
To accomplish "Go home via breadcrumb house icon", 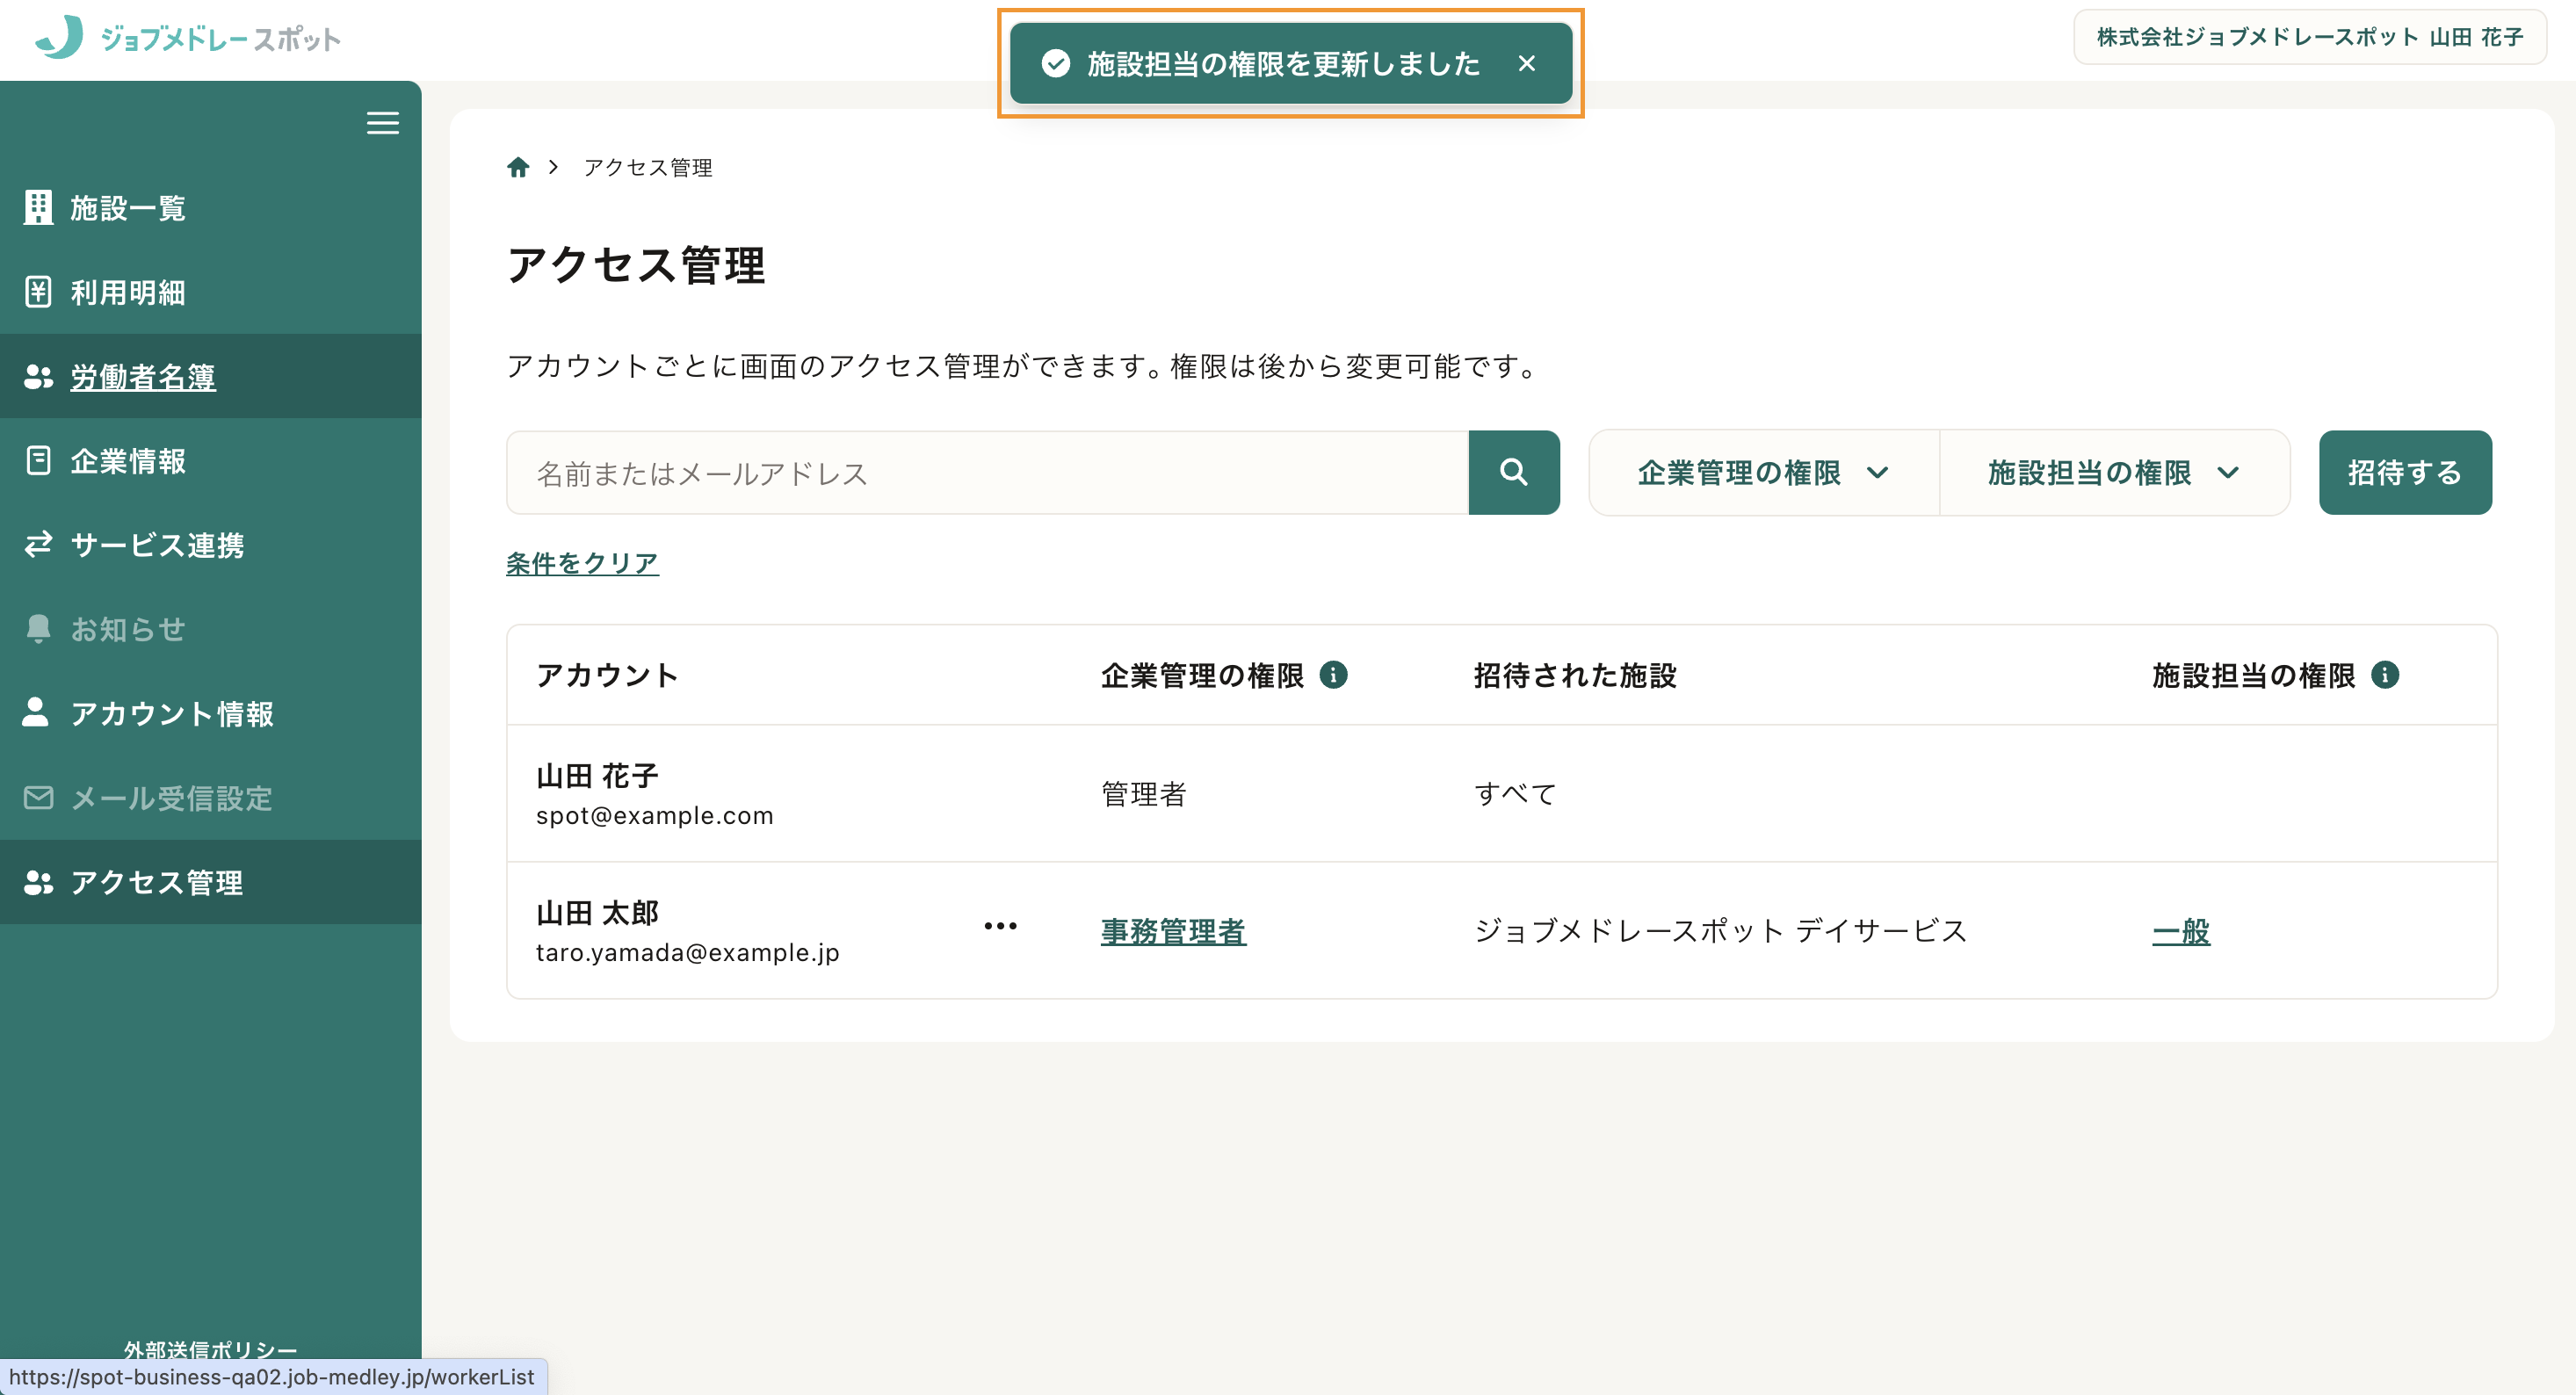I will point(518,167).
